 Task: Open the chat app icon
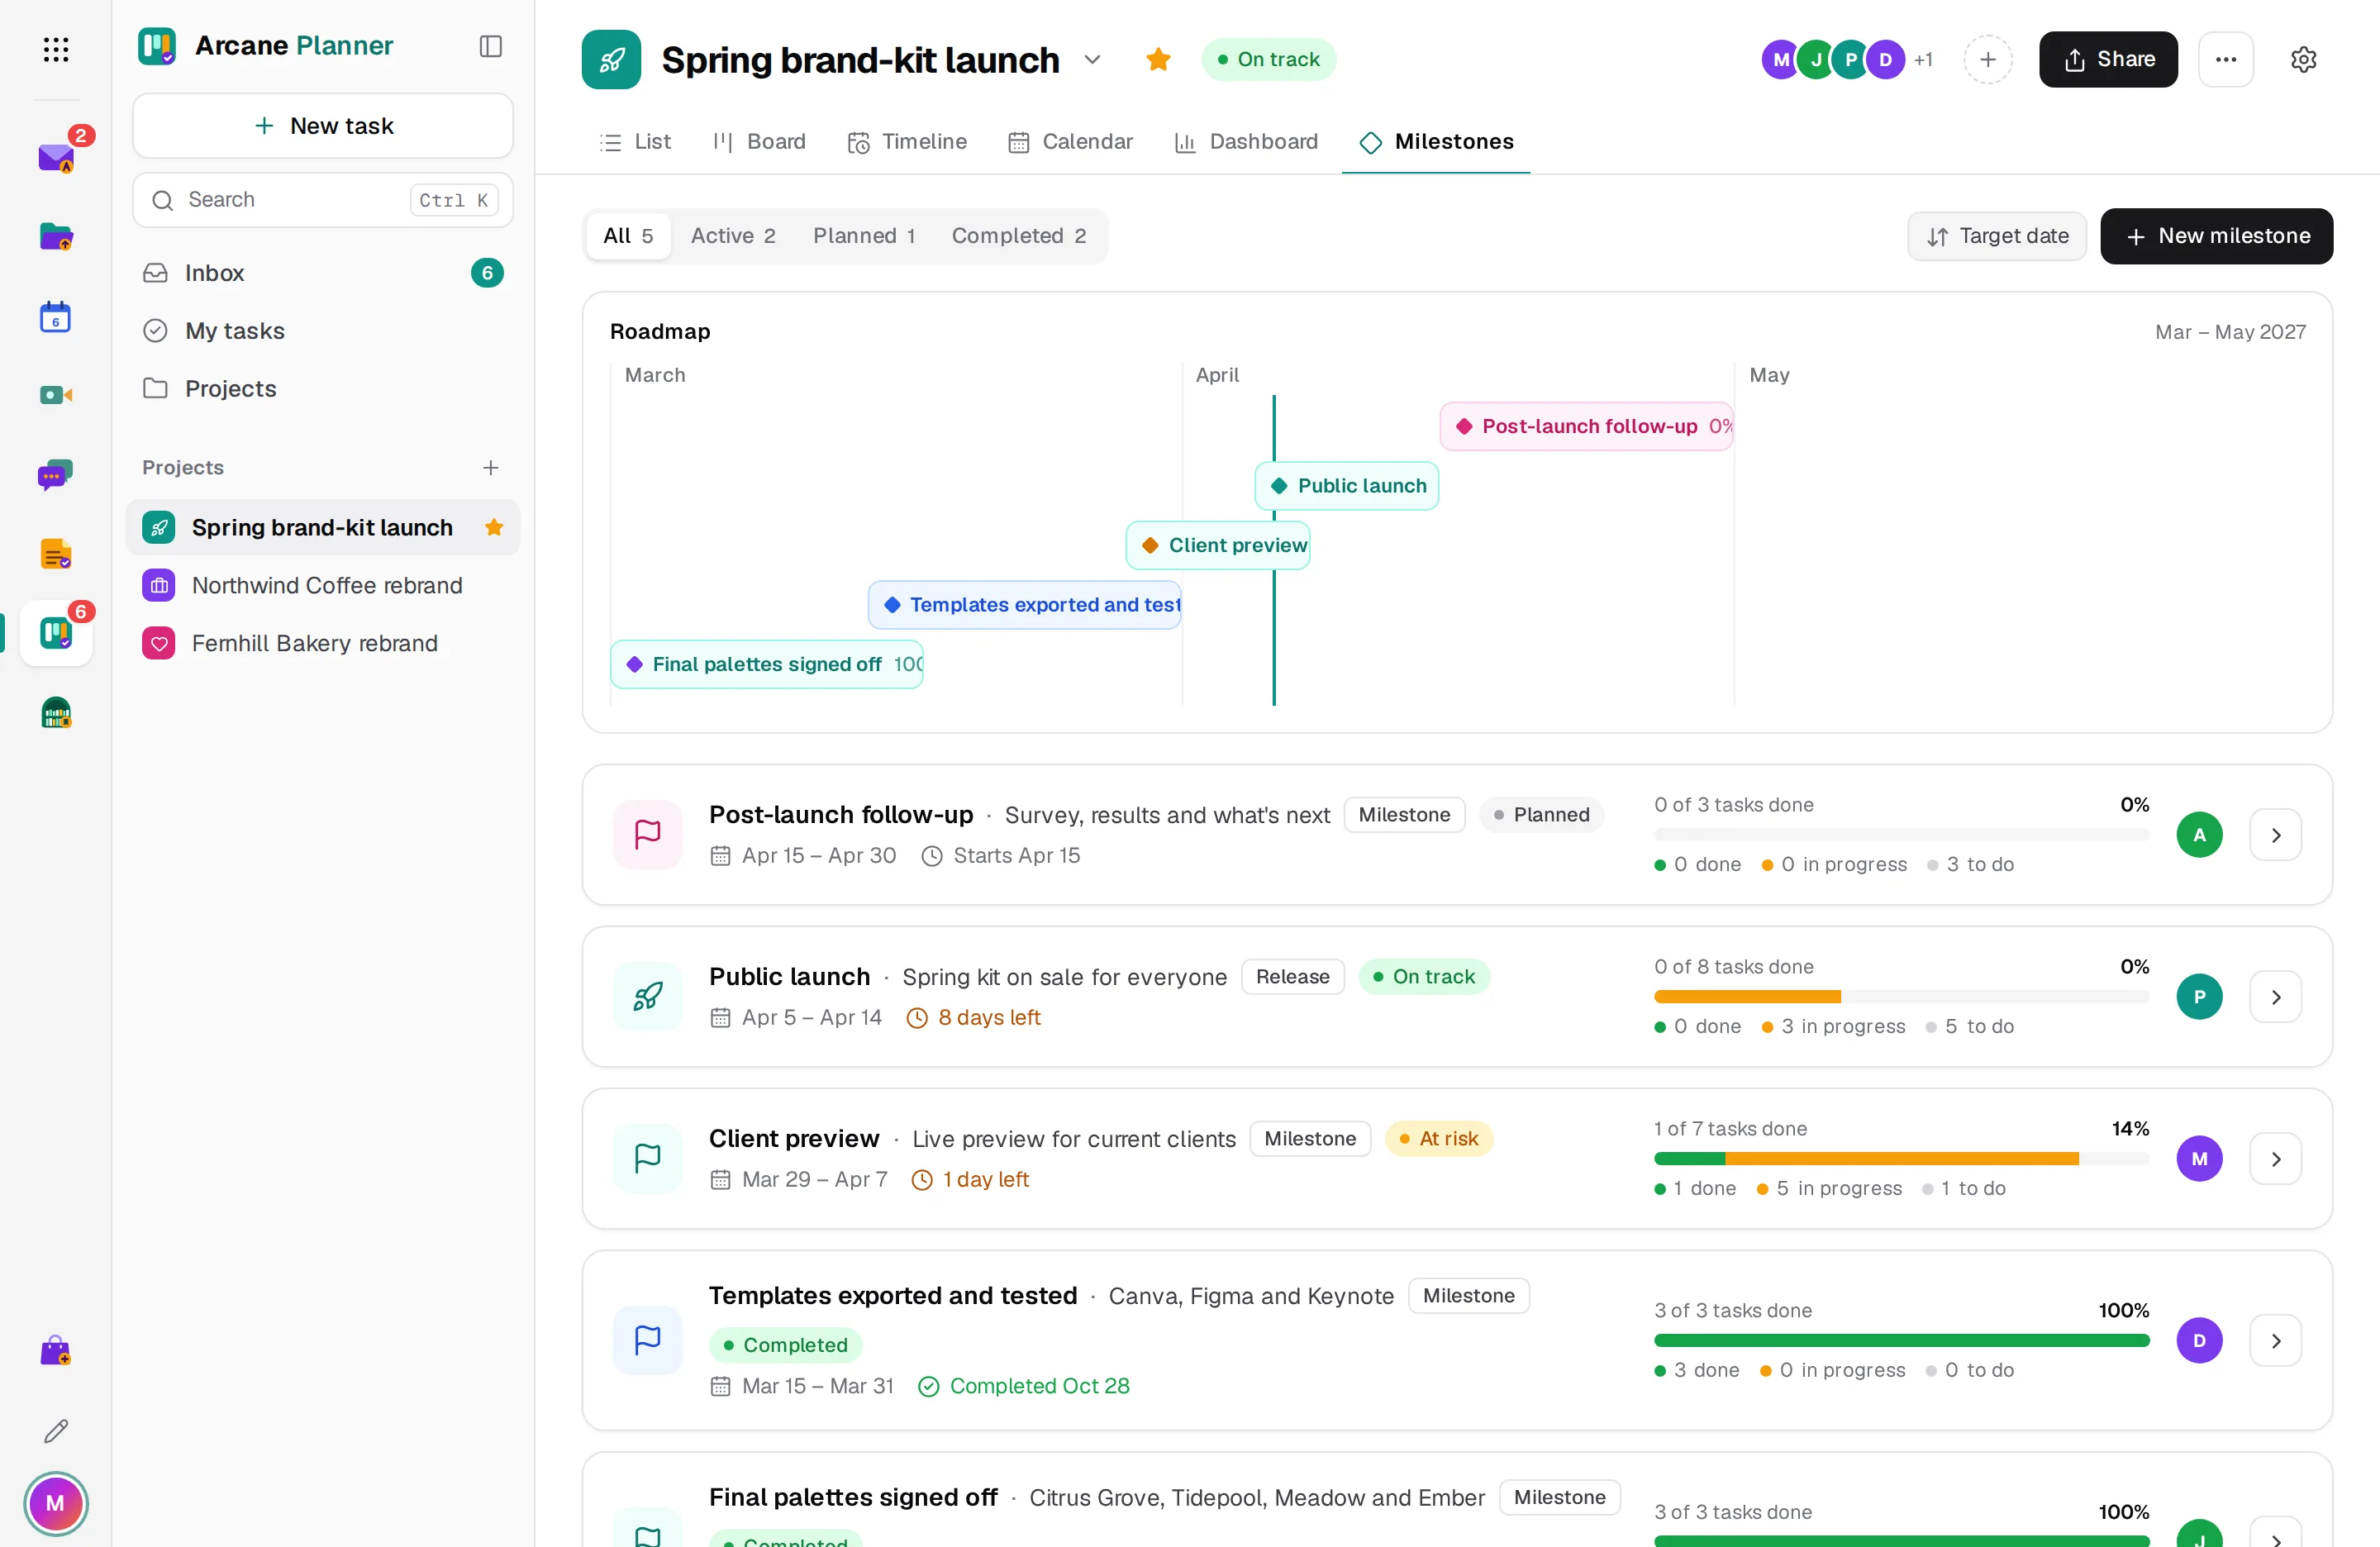56,475
